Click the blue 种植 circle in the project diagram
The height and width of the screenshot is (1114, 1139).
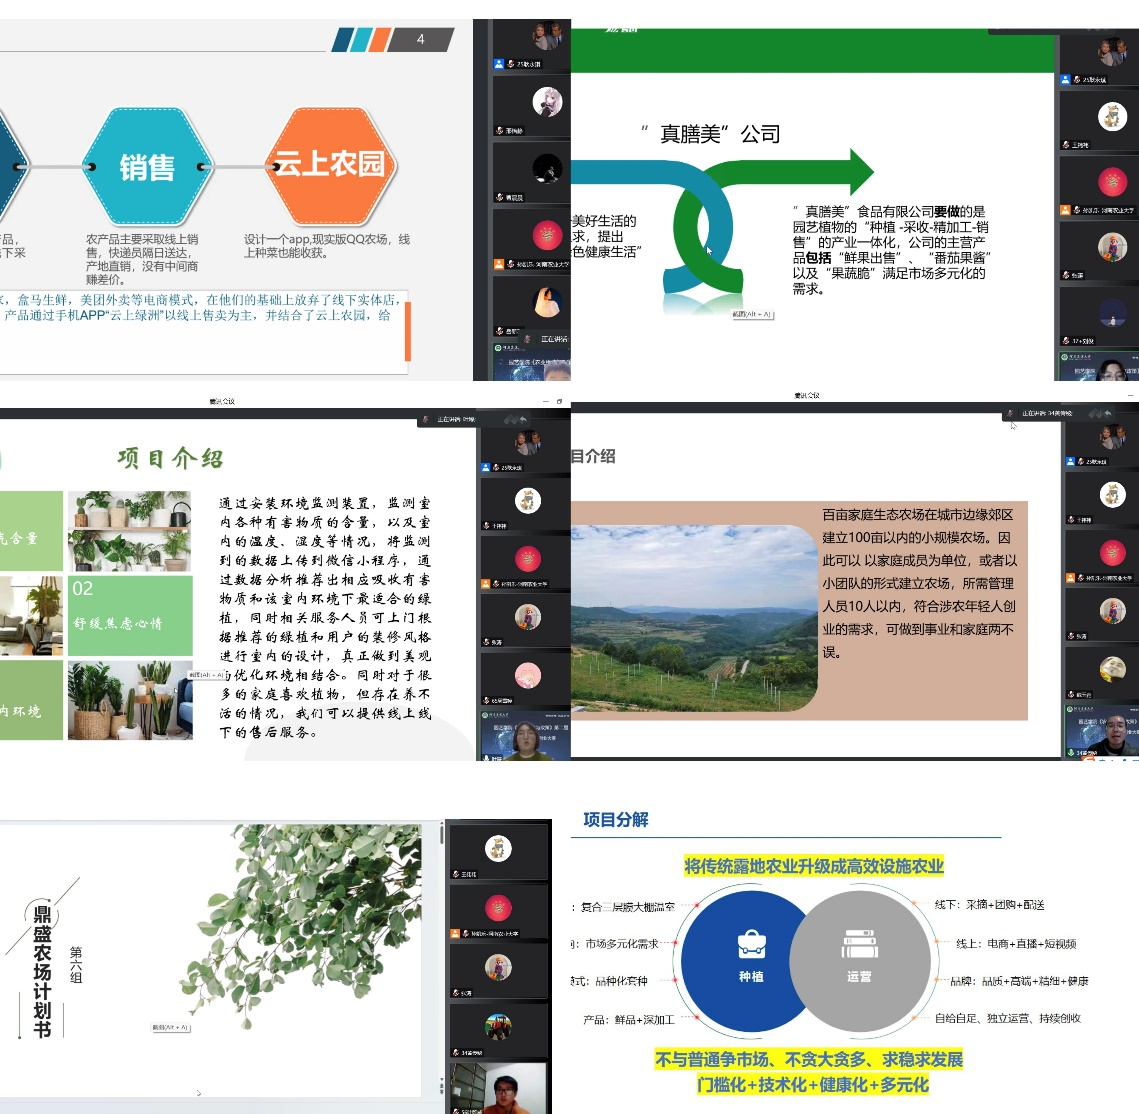(752, 960)
